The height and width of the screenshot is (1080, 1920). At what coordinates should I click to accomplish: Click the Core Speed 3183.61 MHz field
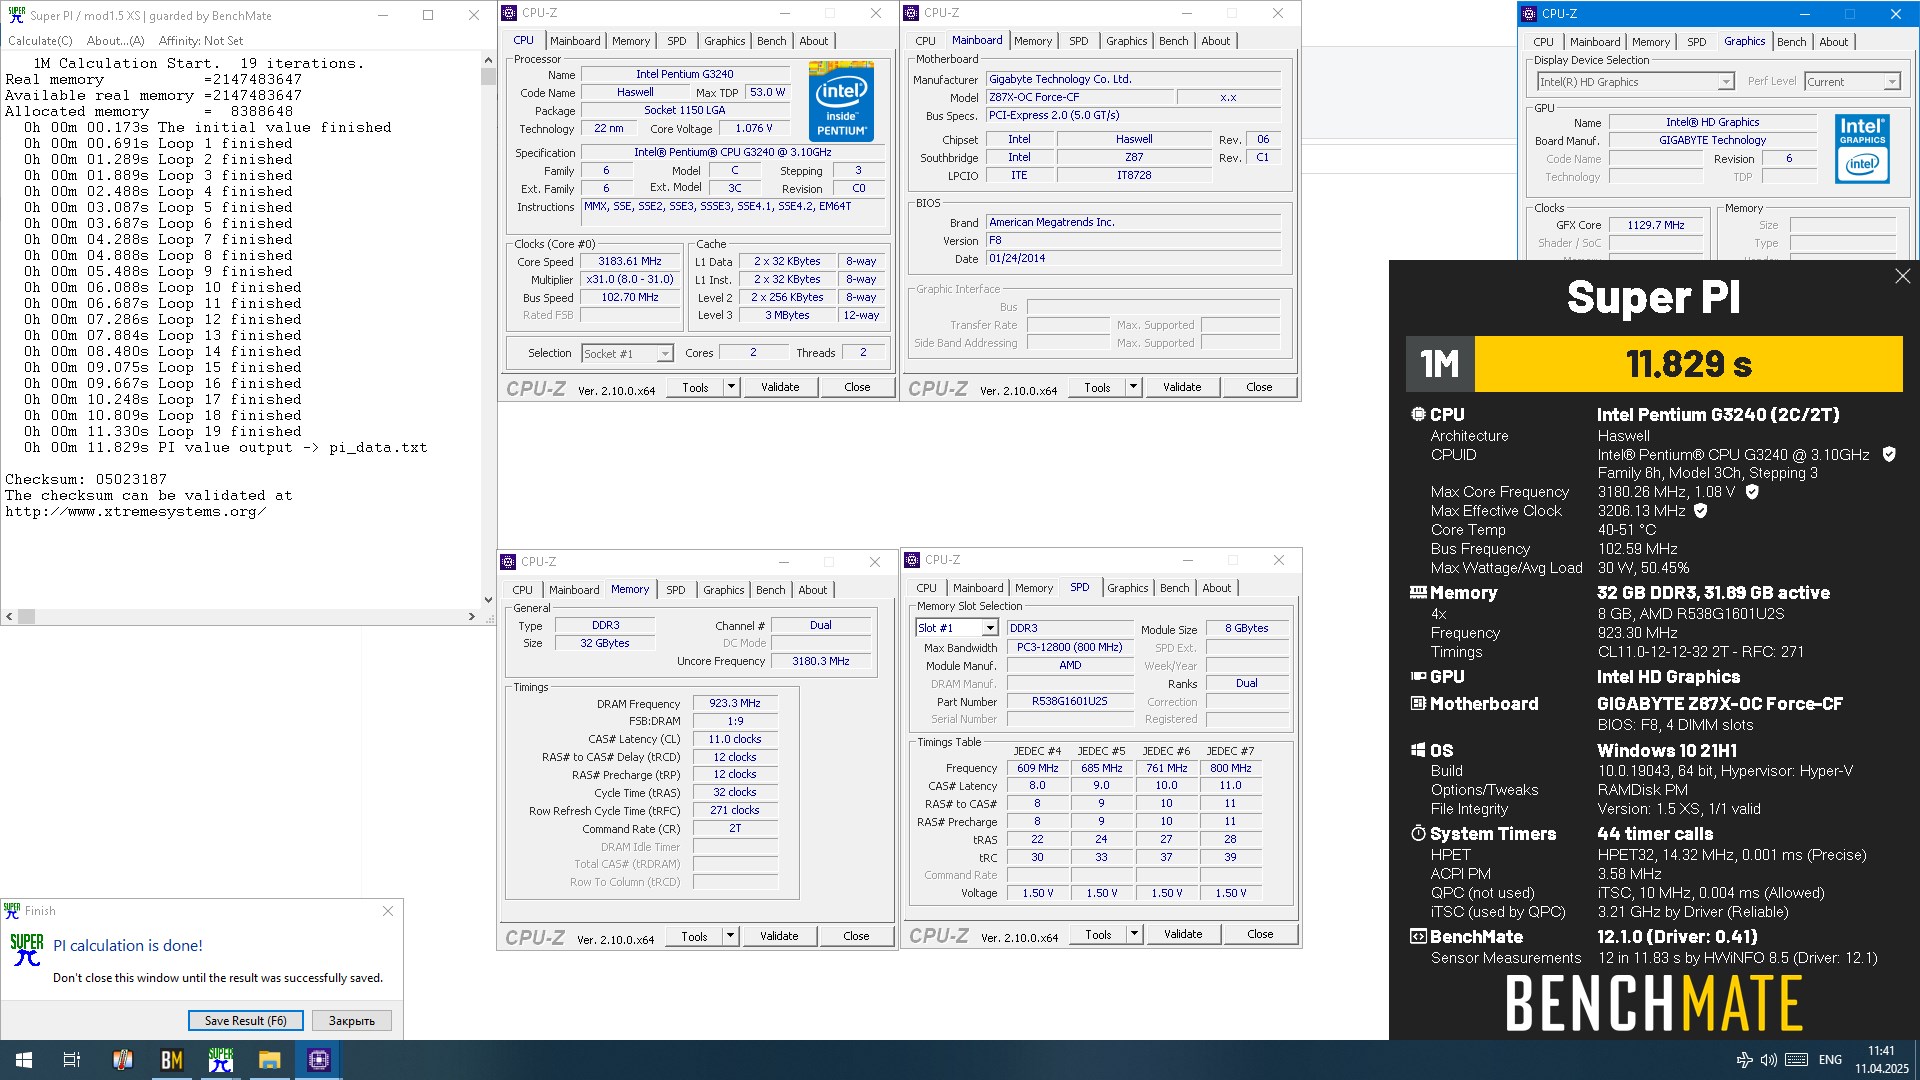[x=630, y=262]
